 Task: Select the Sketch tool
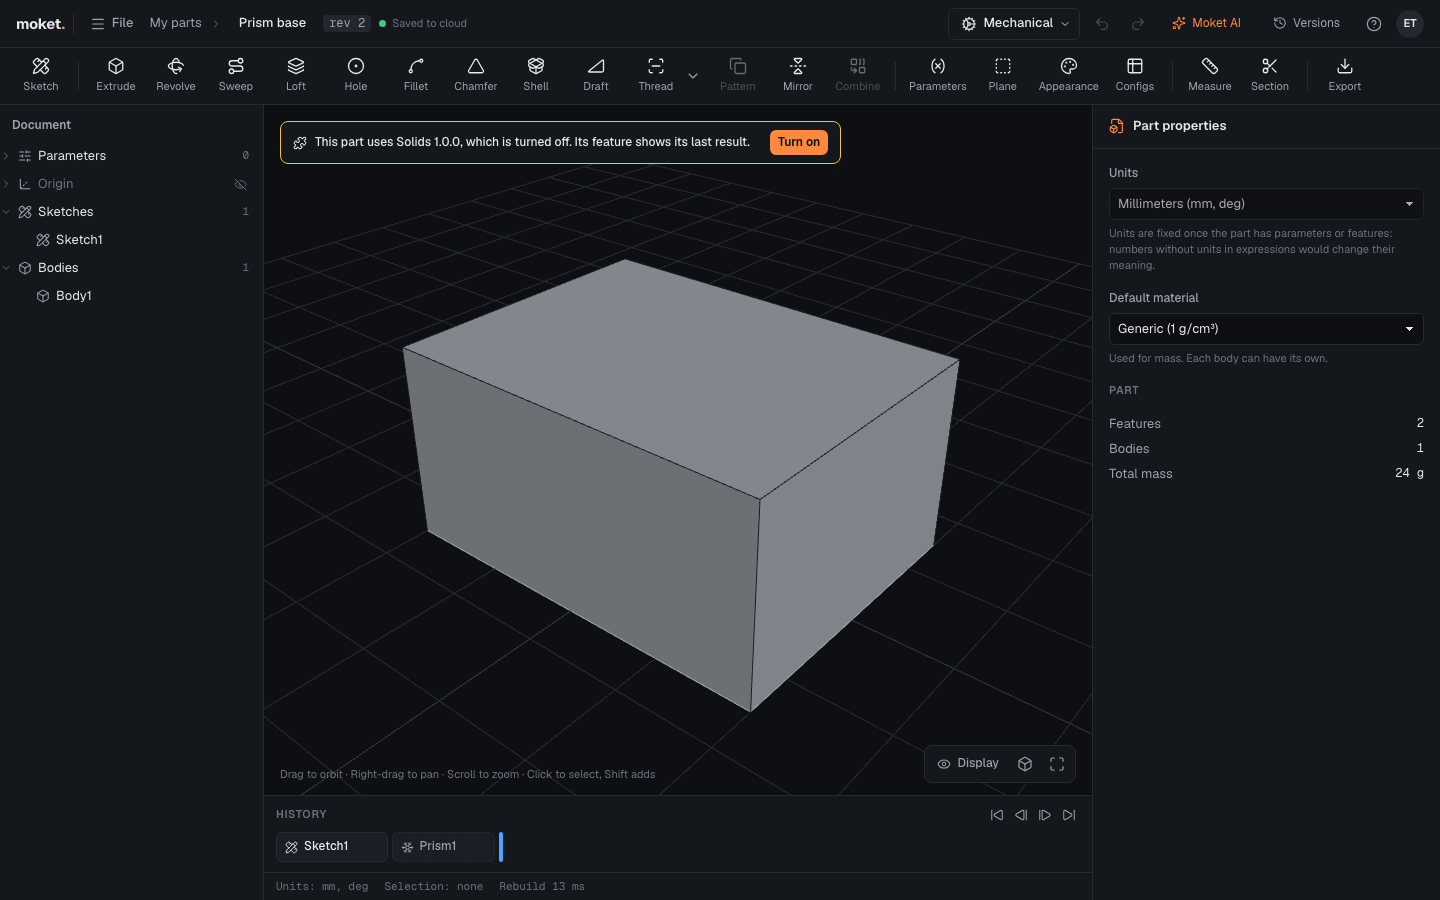tap(41, 75)
